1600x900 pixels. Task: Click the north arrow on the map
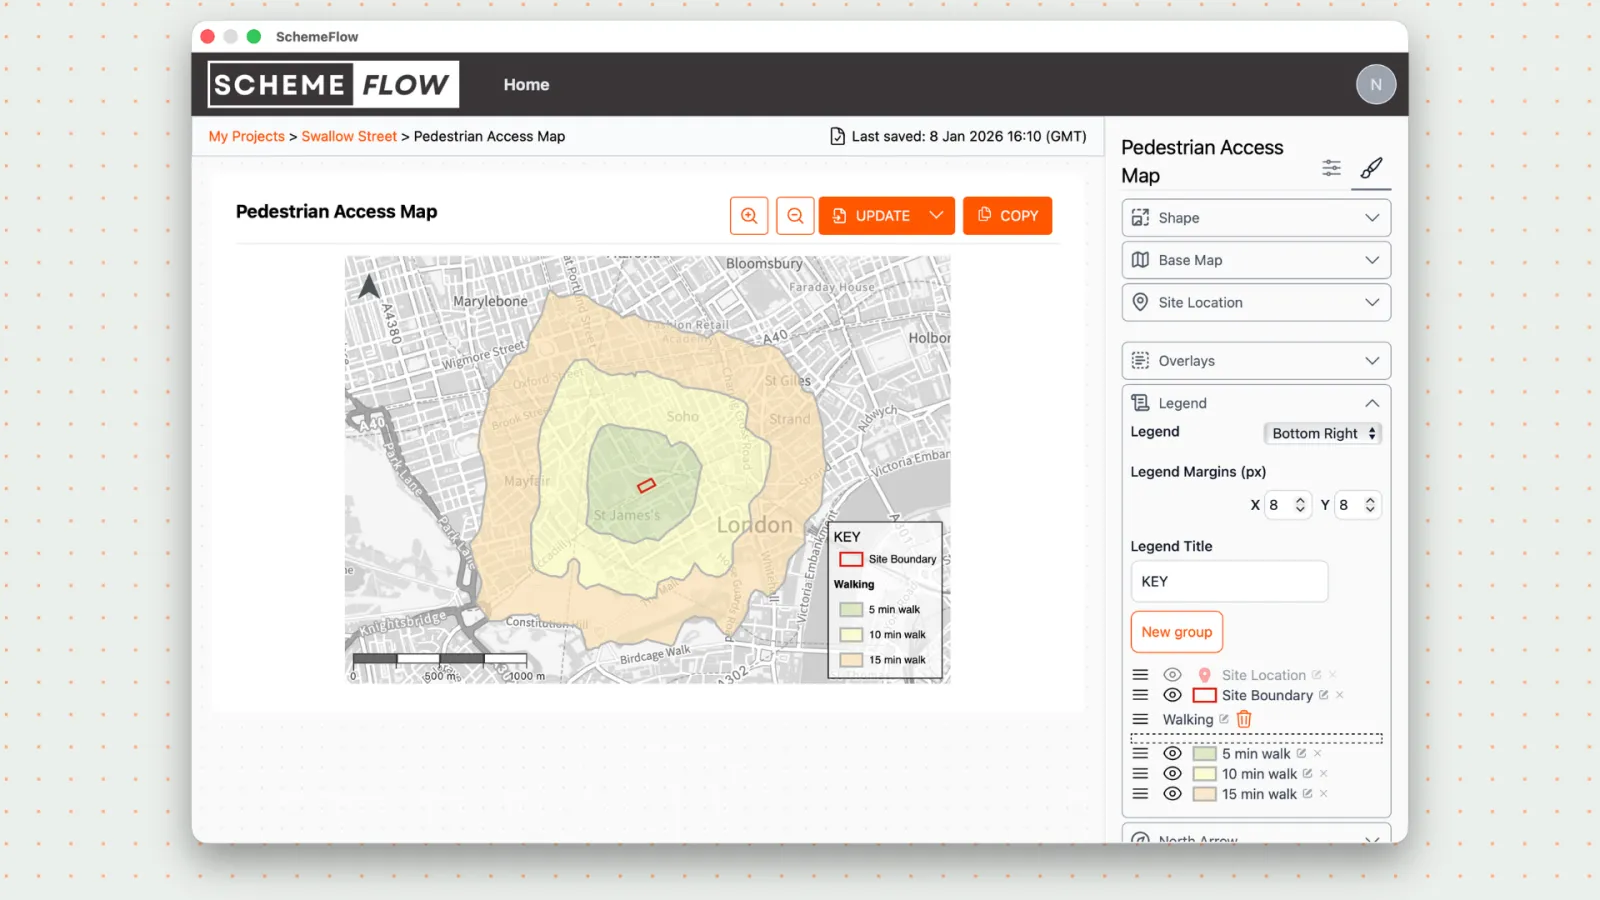pos(369,287)
